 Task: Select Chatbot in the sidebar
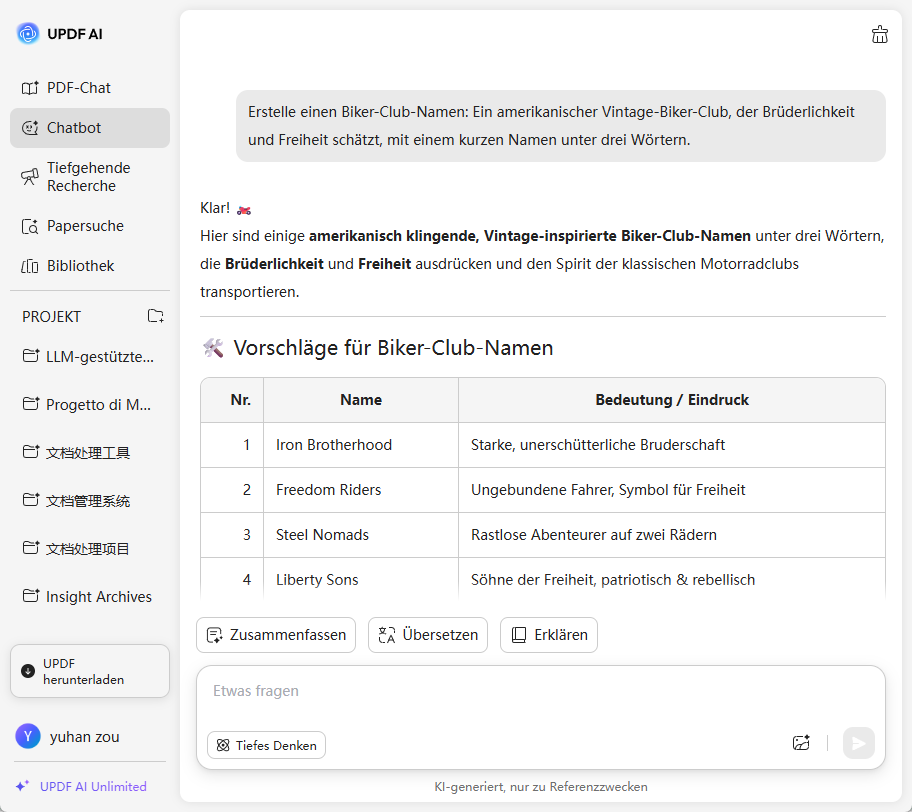point(74,128)
